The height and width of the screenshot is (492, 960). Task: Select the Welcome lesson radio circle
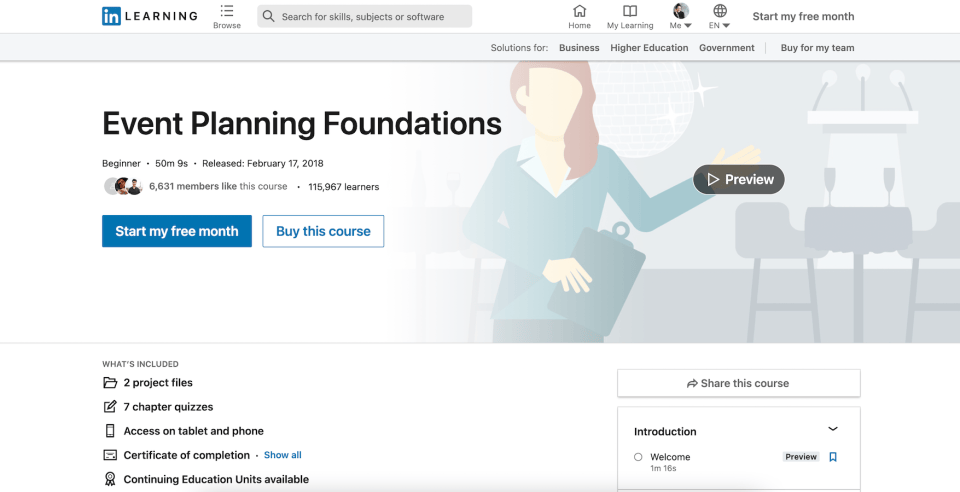(638, 457)
